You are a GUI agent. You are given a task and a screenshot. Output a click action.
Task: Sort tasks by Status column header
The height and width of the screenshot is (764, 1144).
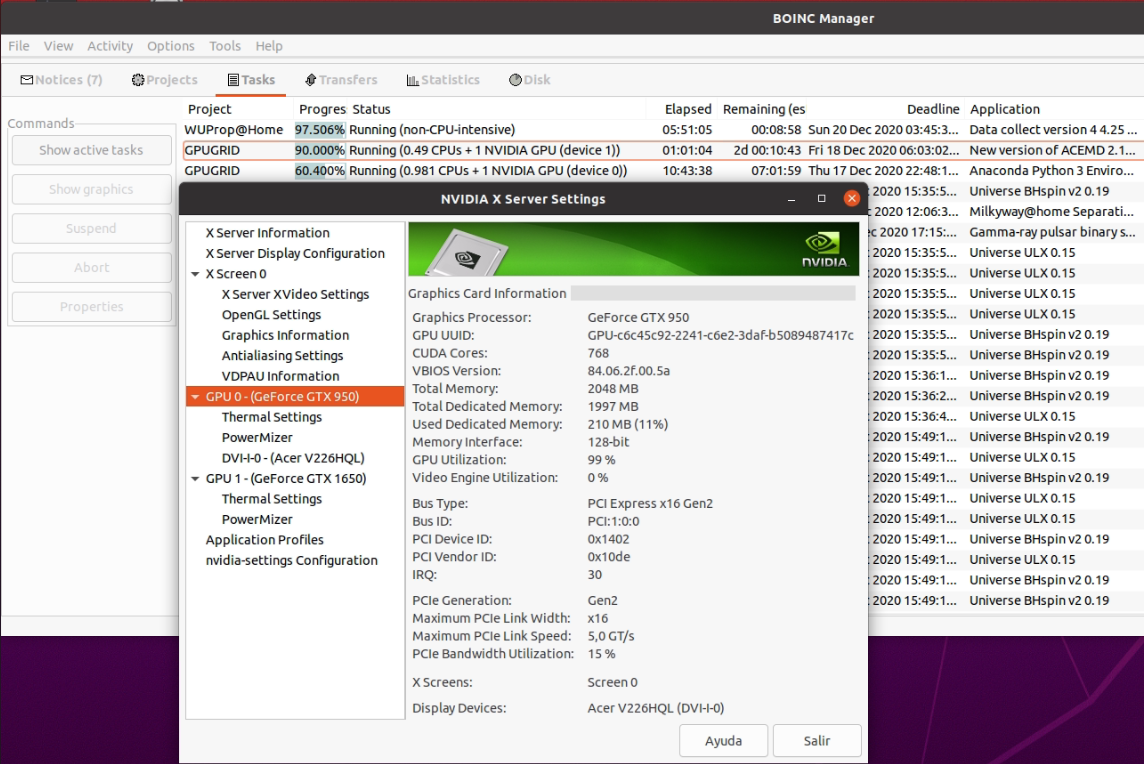496,109
